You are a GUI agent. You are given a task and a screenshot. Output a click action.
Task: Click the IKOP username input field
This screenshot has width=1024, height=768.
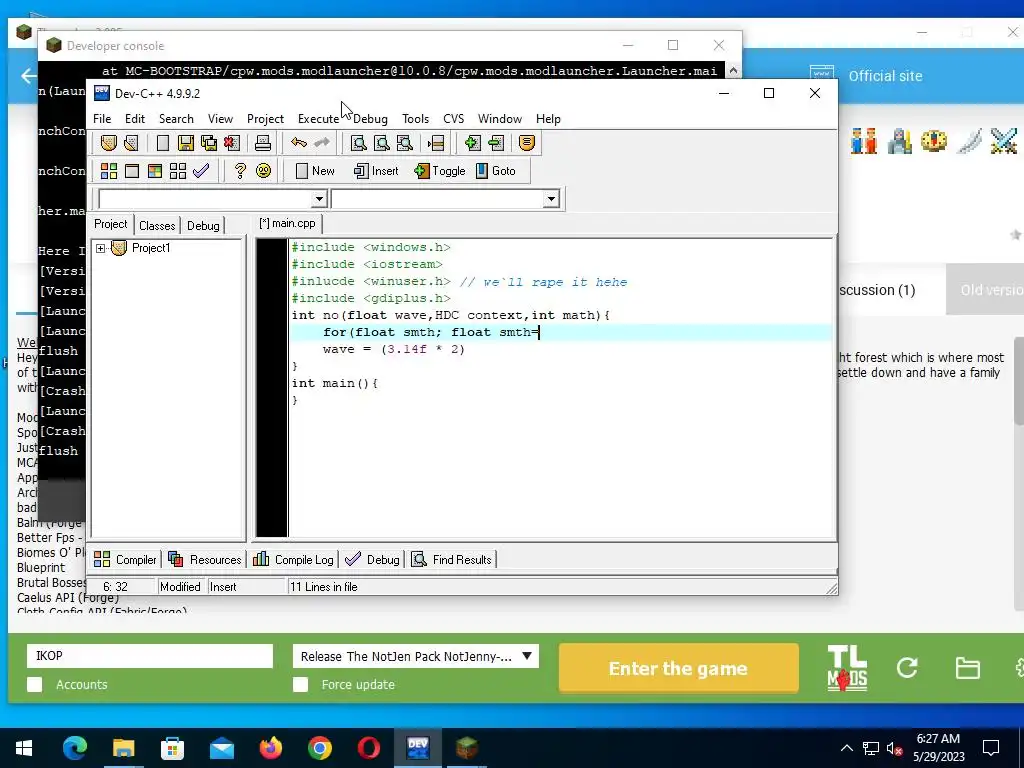tap(150, 656)
